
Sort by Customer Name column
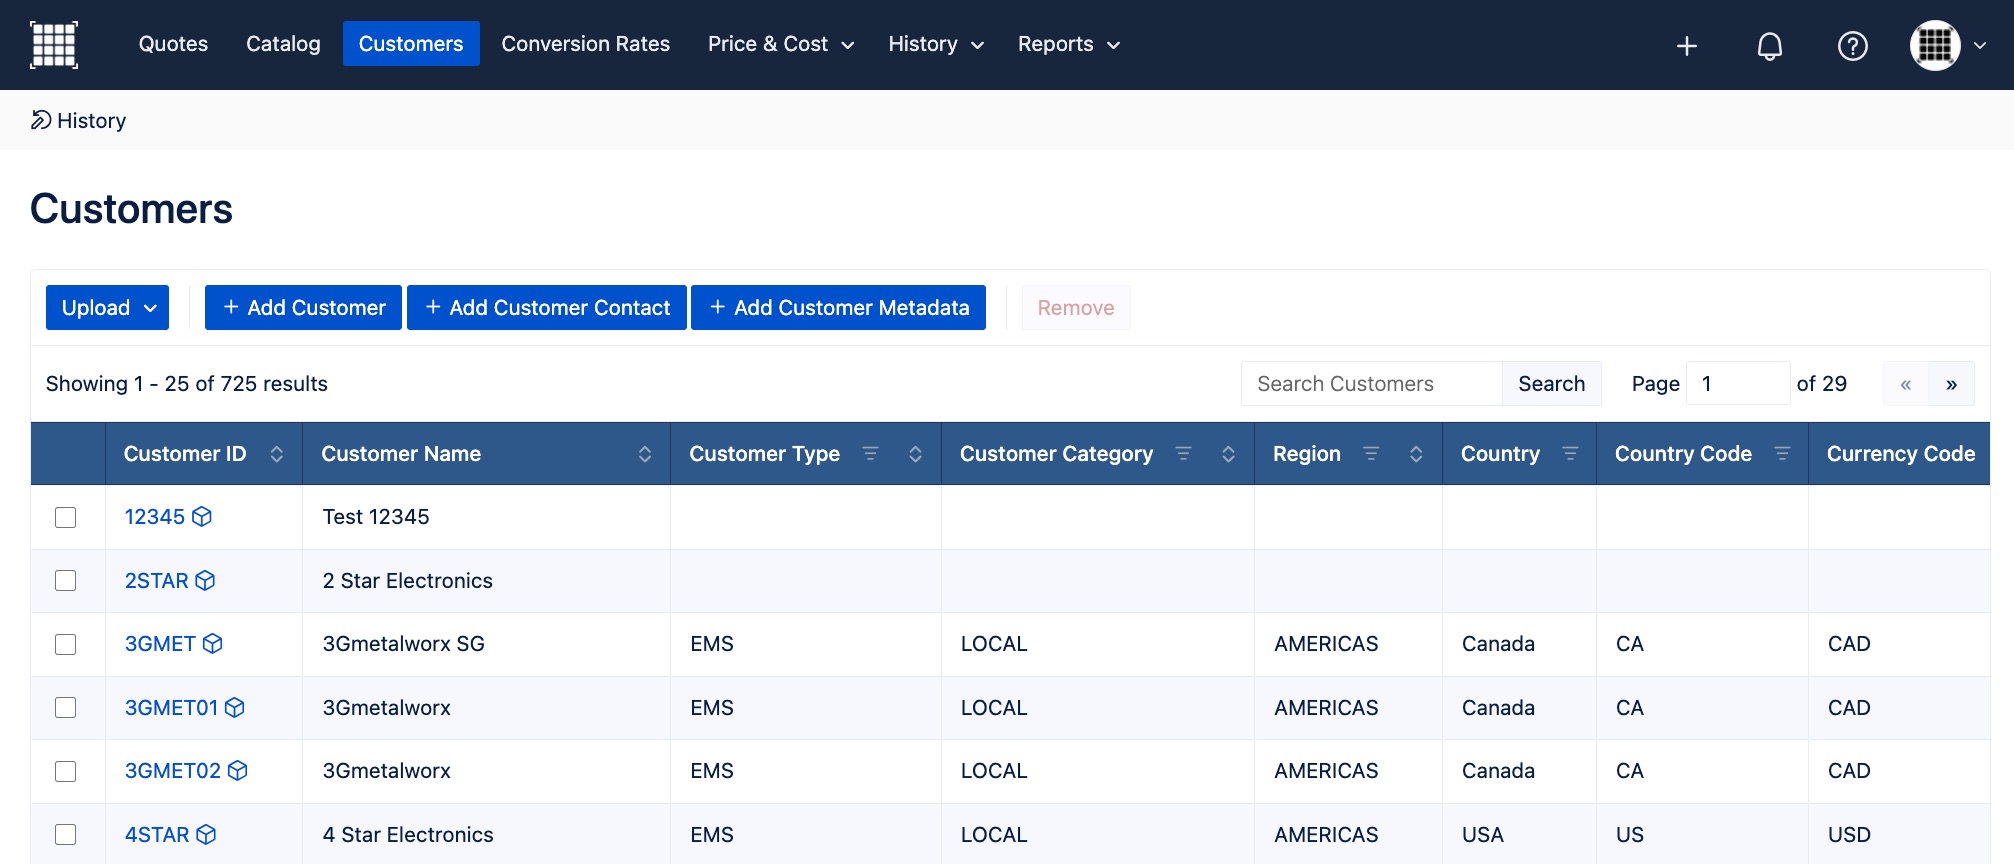pos(645,454)
